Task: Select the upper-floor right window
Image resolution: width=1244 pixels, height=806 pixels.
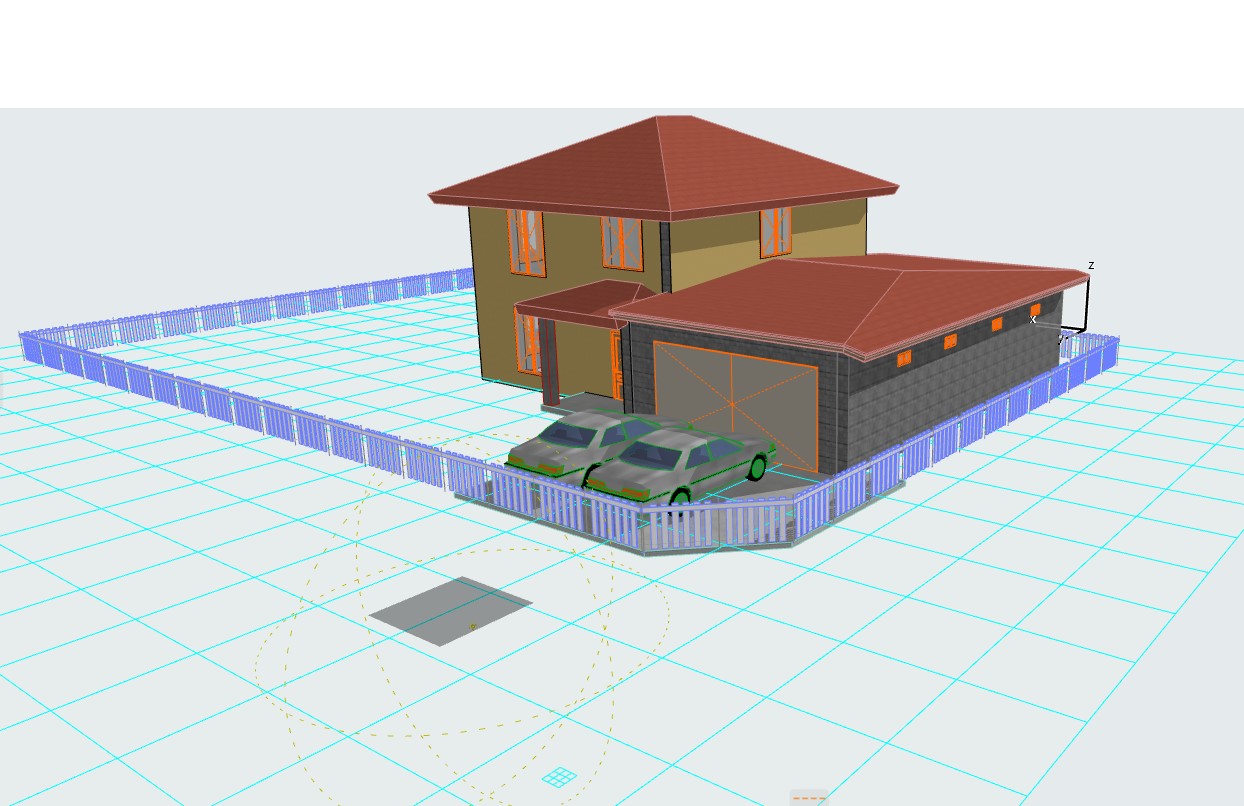Action: coord(775,232)
